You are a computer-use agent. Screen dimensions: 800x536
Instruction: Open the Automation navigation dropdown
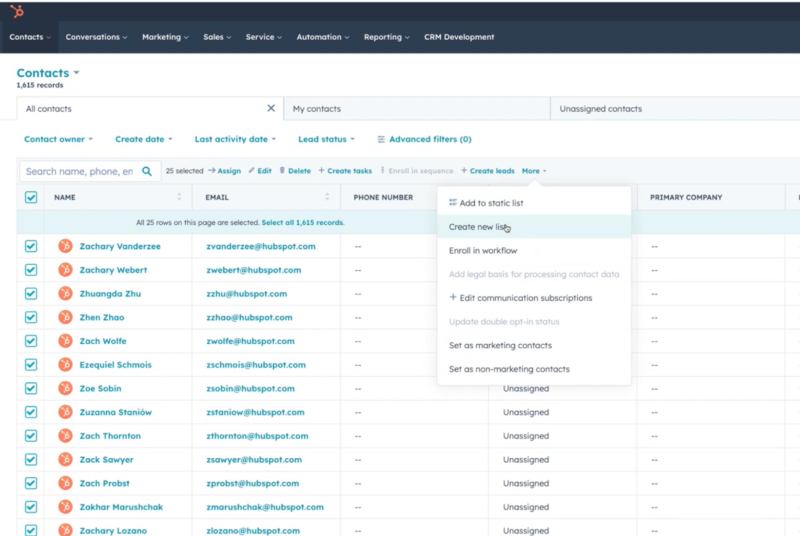pos(323,37)
